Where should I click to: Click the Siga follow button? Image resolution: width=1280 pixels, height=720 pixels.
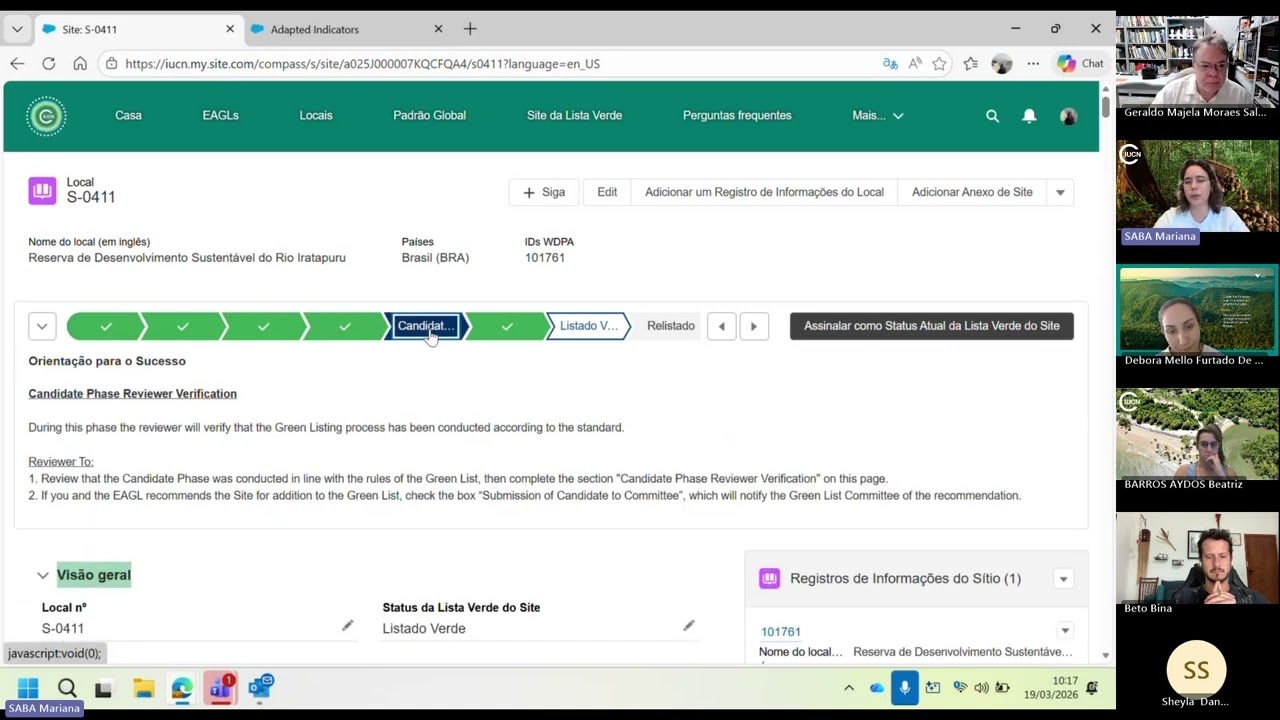[x=545, y=192]
